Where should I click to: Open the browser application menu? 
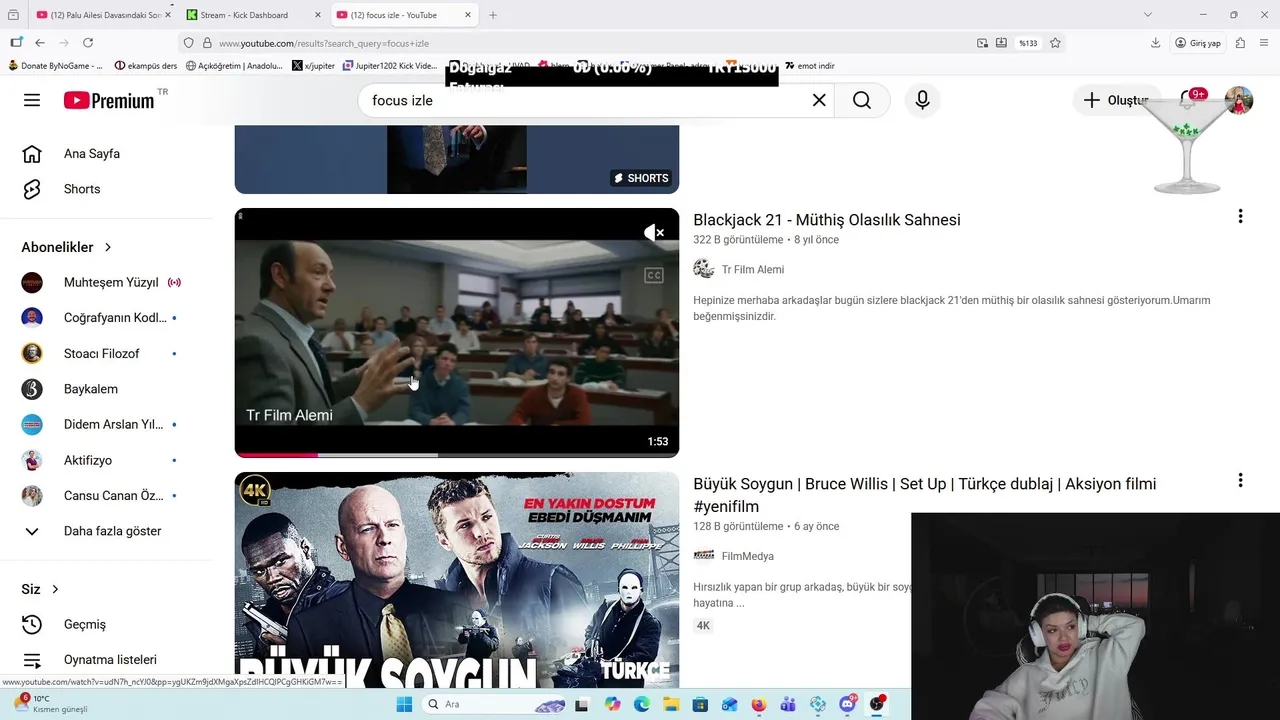tap(1264, 43)
